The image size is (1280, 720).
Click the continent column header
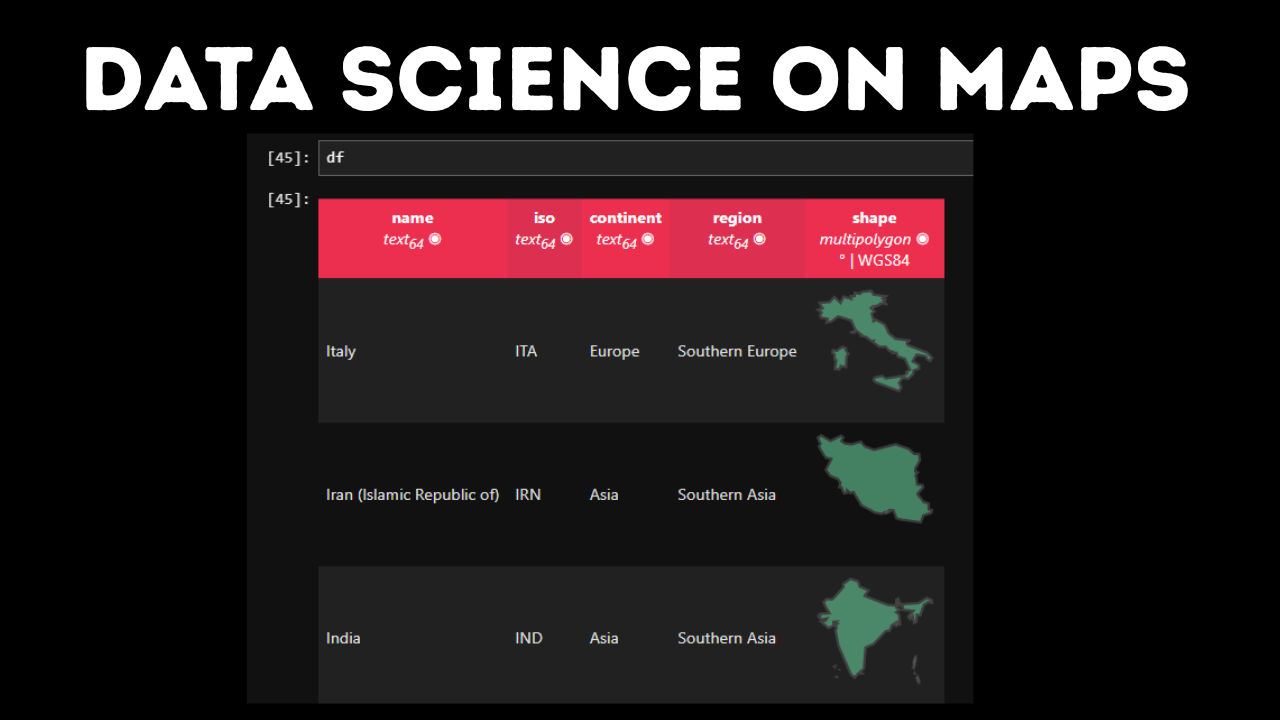click(625, 238)
